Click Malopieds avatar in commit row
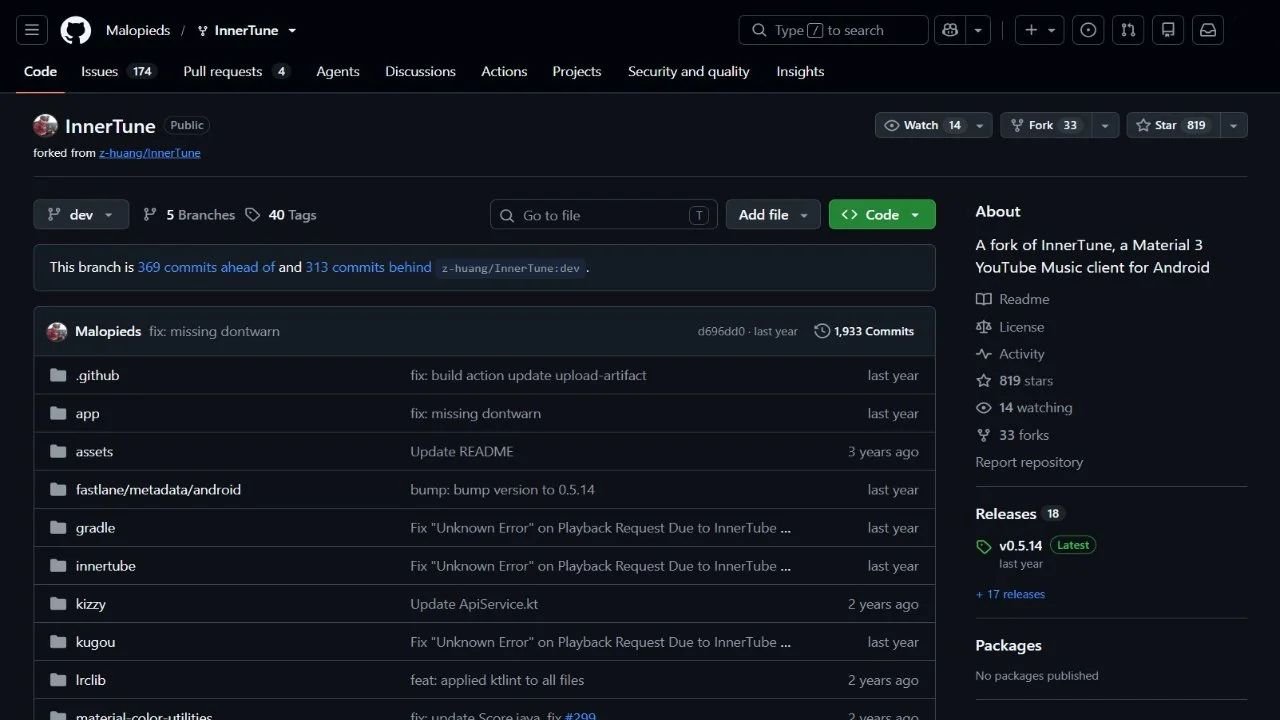Viewport: 1280px width, 720px height. tap(57, 331)
